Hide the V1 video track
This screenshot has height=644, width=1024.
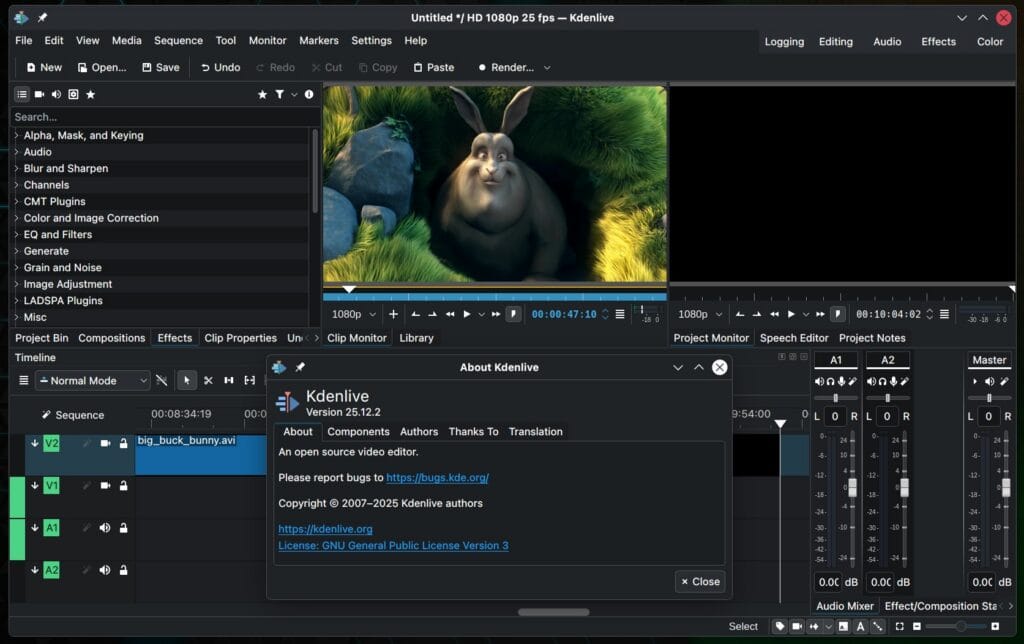(x=103, y=486)
